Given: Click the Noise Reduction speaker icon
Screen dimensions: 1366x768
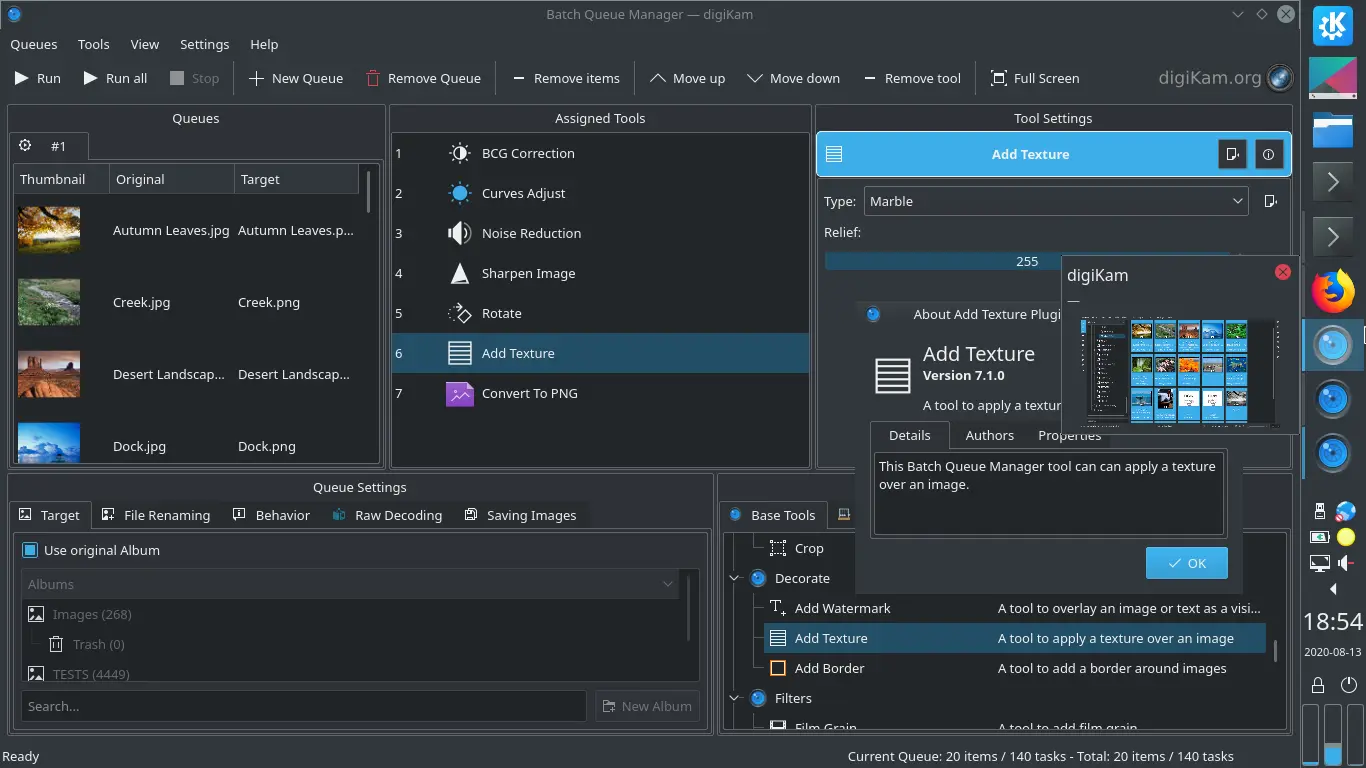Looking at the screenshot, I should pyautogui.click(x=459, y=233).
